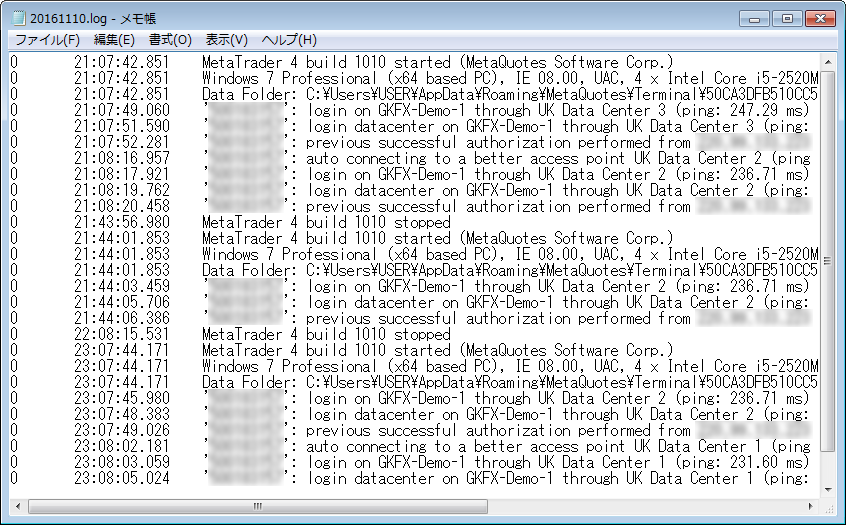Click timestamp 21:08:19.762
The width and height of the screenshot is (846, 525).
coord(122,190)
